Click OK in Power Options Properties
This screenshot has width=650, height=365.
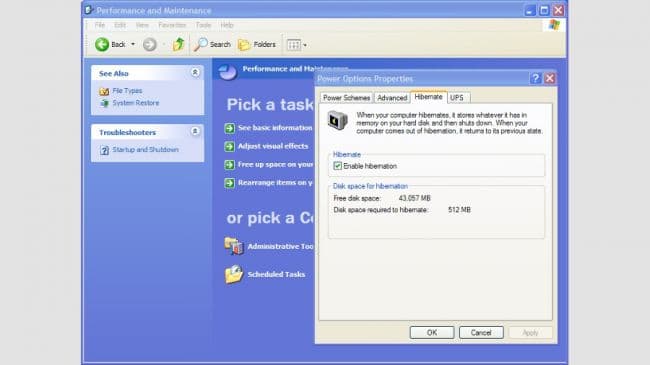click(x=432, y=333)
